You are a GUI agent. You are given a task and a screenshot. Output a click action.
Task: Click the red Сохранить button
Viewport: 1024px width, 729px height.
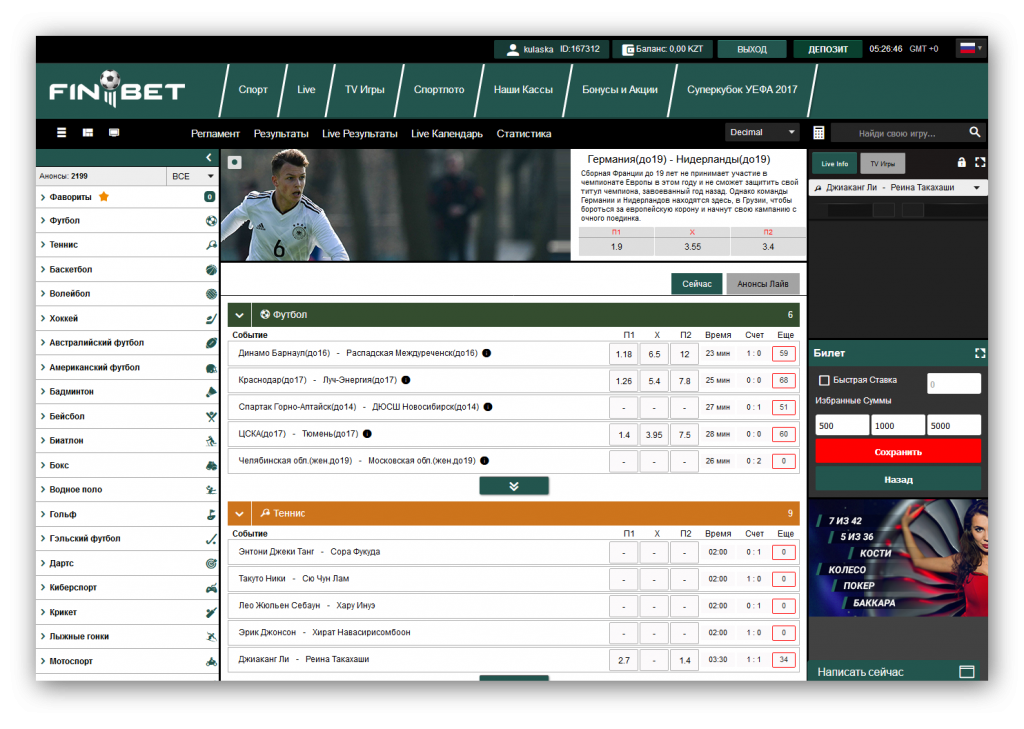tap(898, 452)
